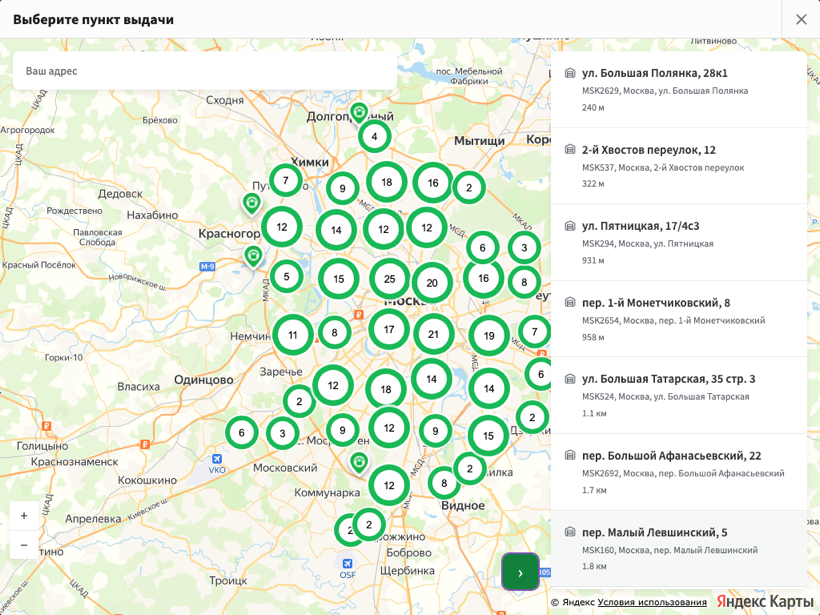Open the map cluster marked 11
This screenshot has width=820, height=615.
pyautogui.click(x=293, y=335)
